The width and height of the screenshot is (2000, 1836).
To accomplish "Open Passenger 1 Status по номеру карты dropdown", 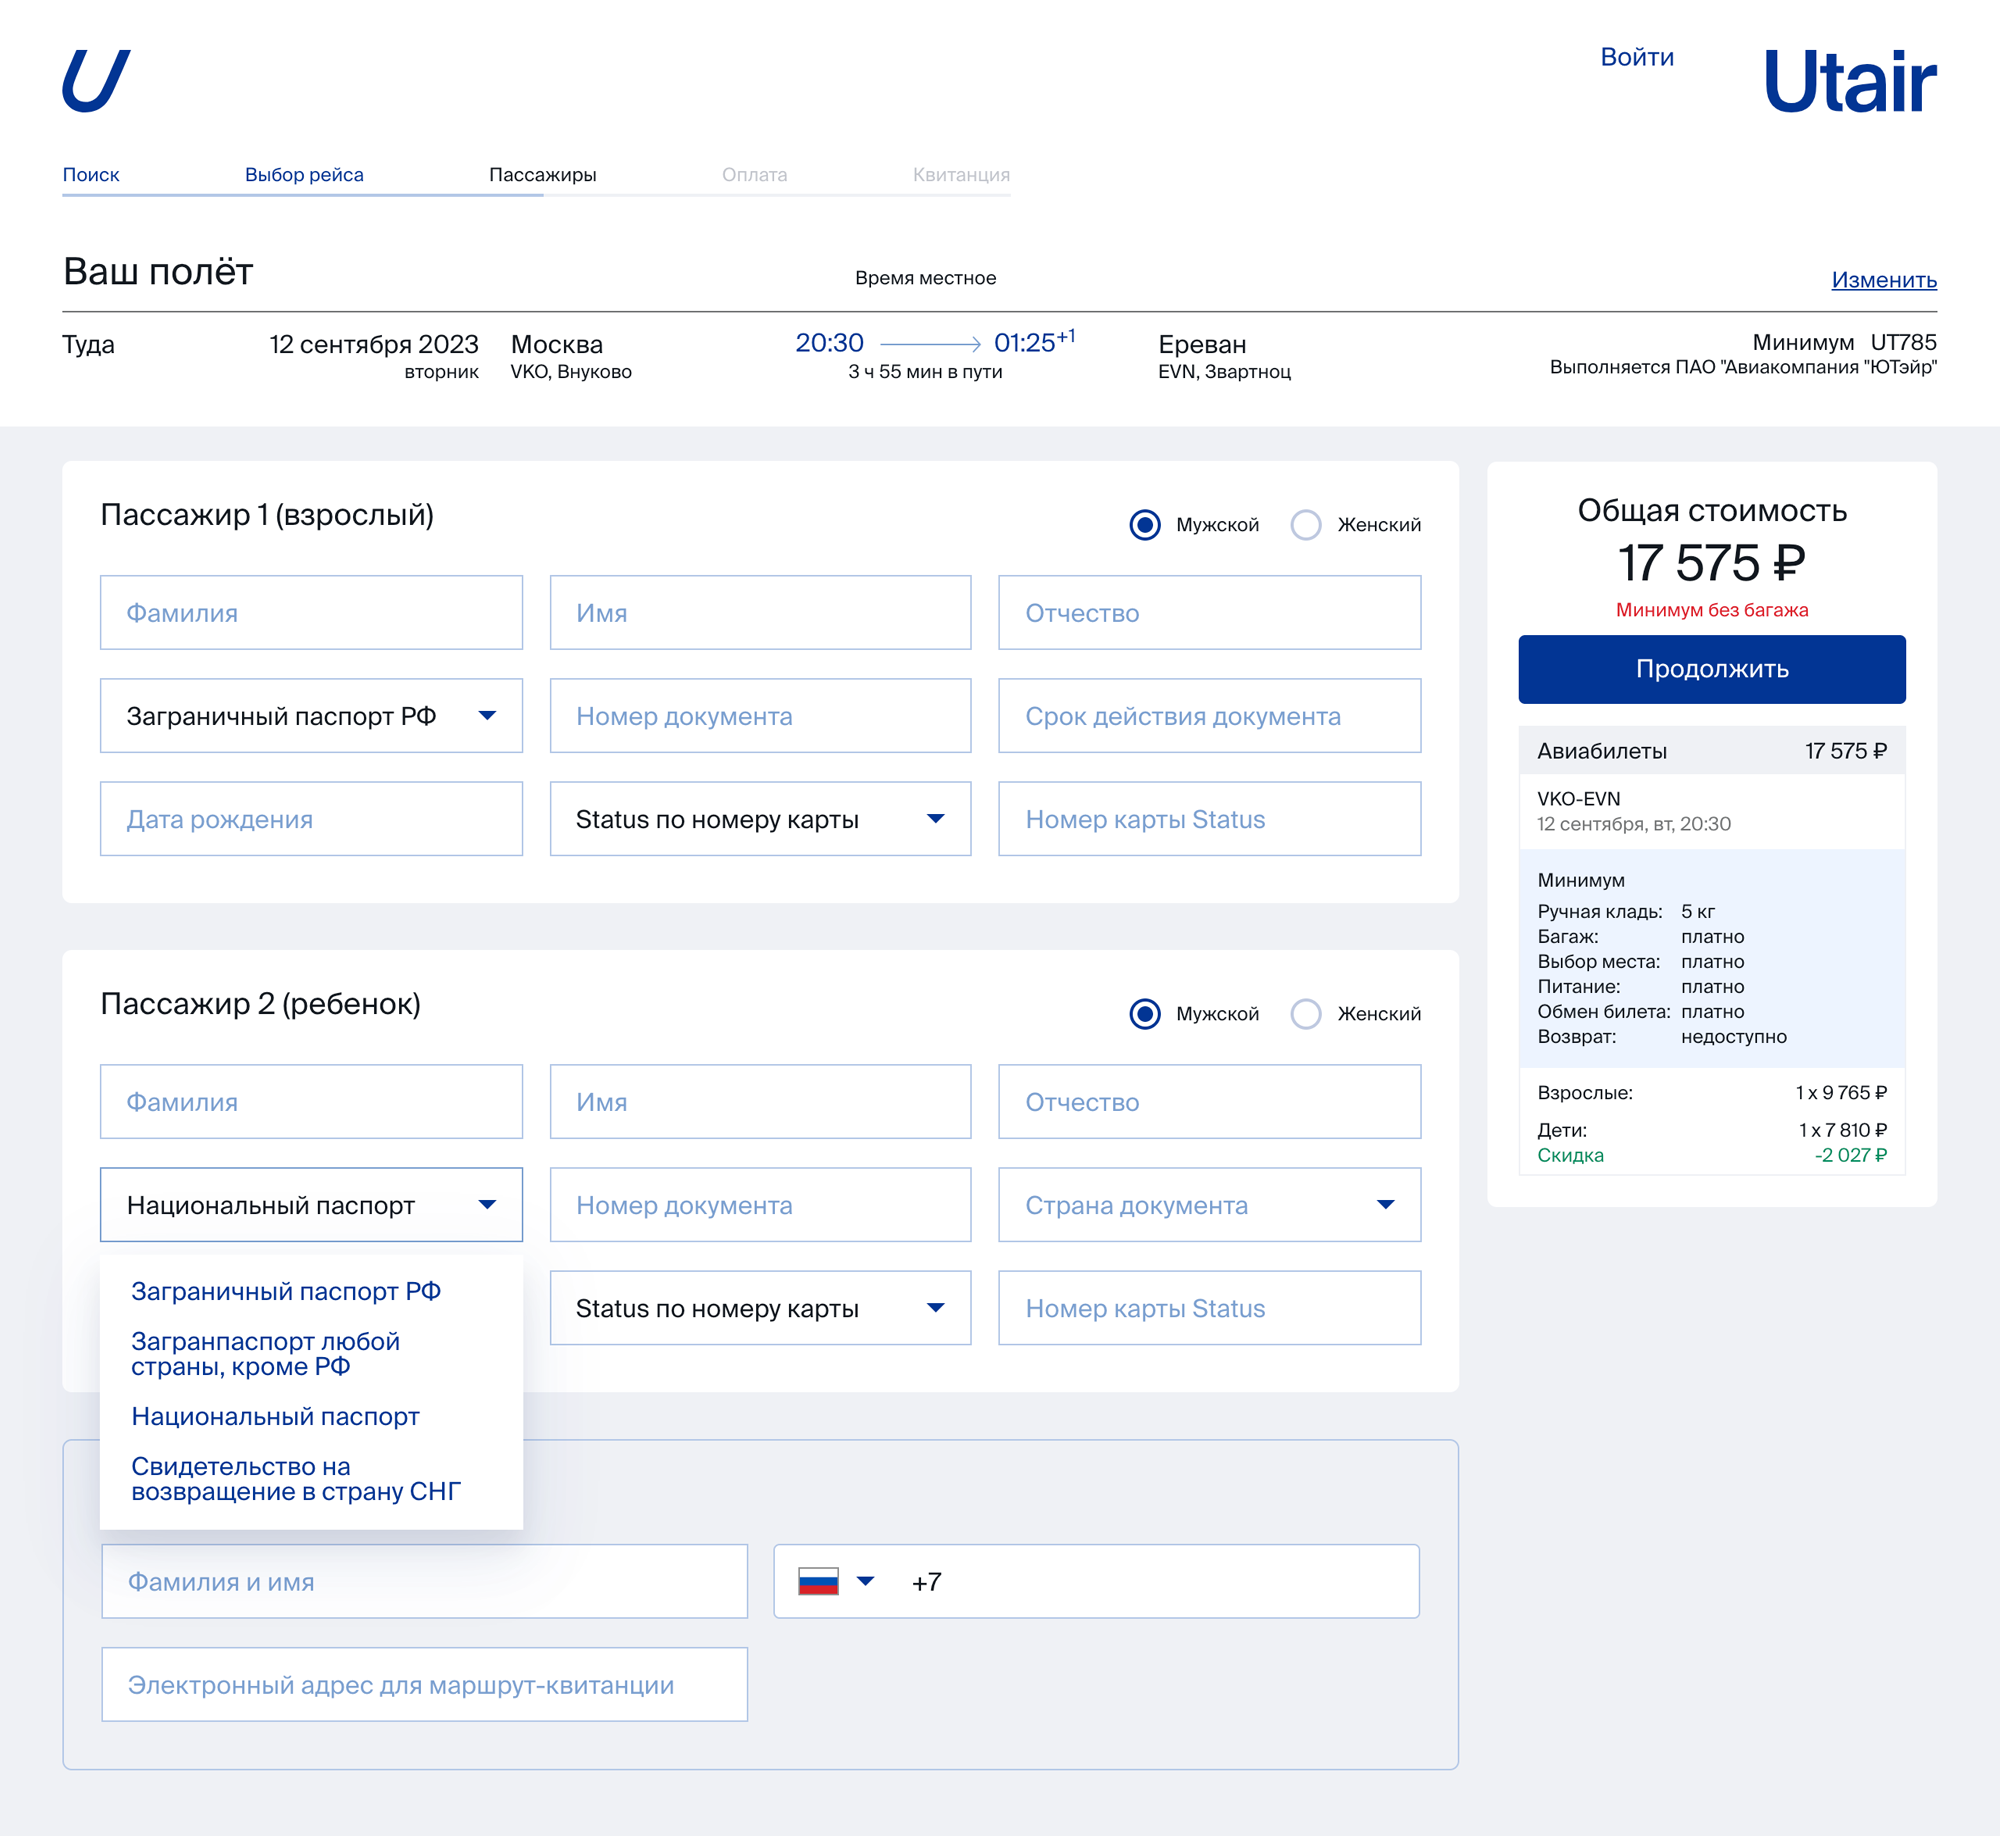I will 760,819.
